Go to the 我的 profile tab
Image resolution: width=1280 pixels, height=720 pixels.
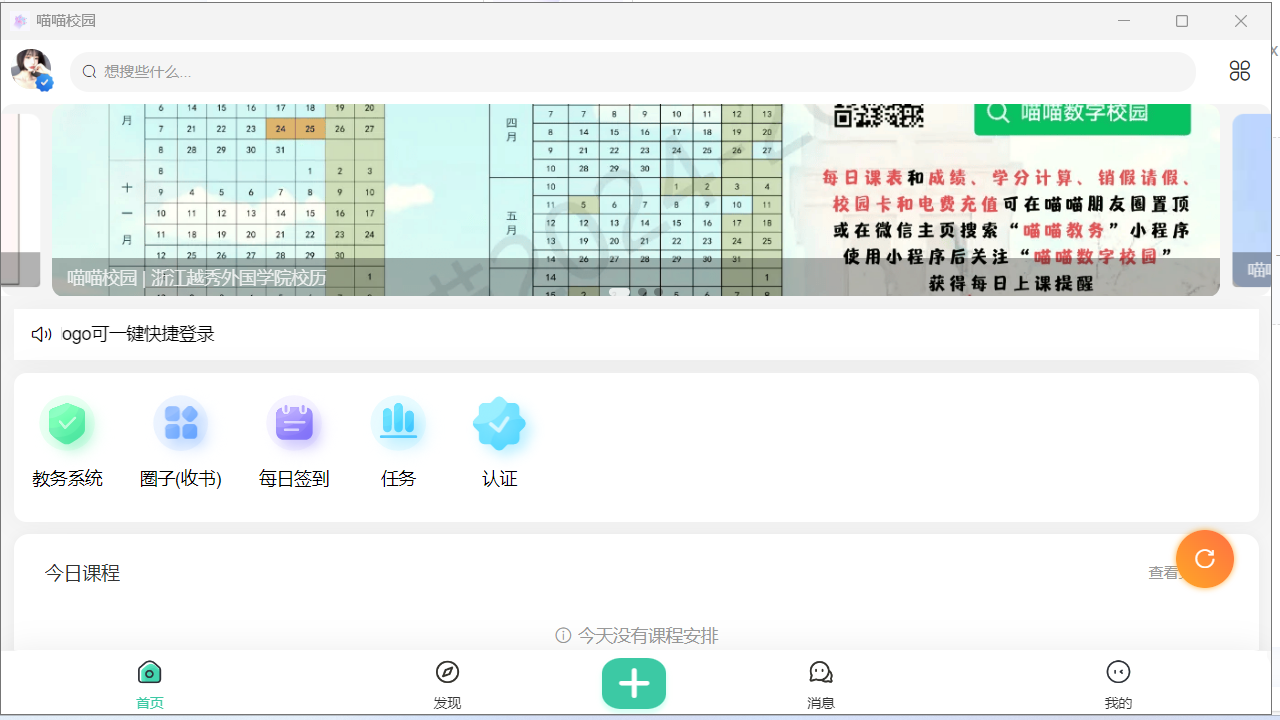[1118, 683]
